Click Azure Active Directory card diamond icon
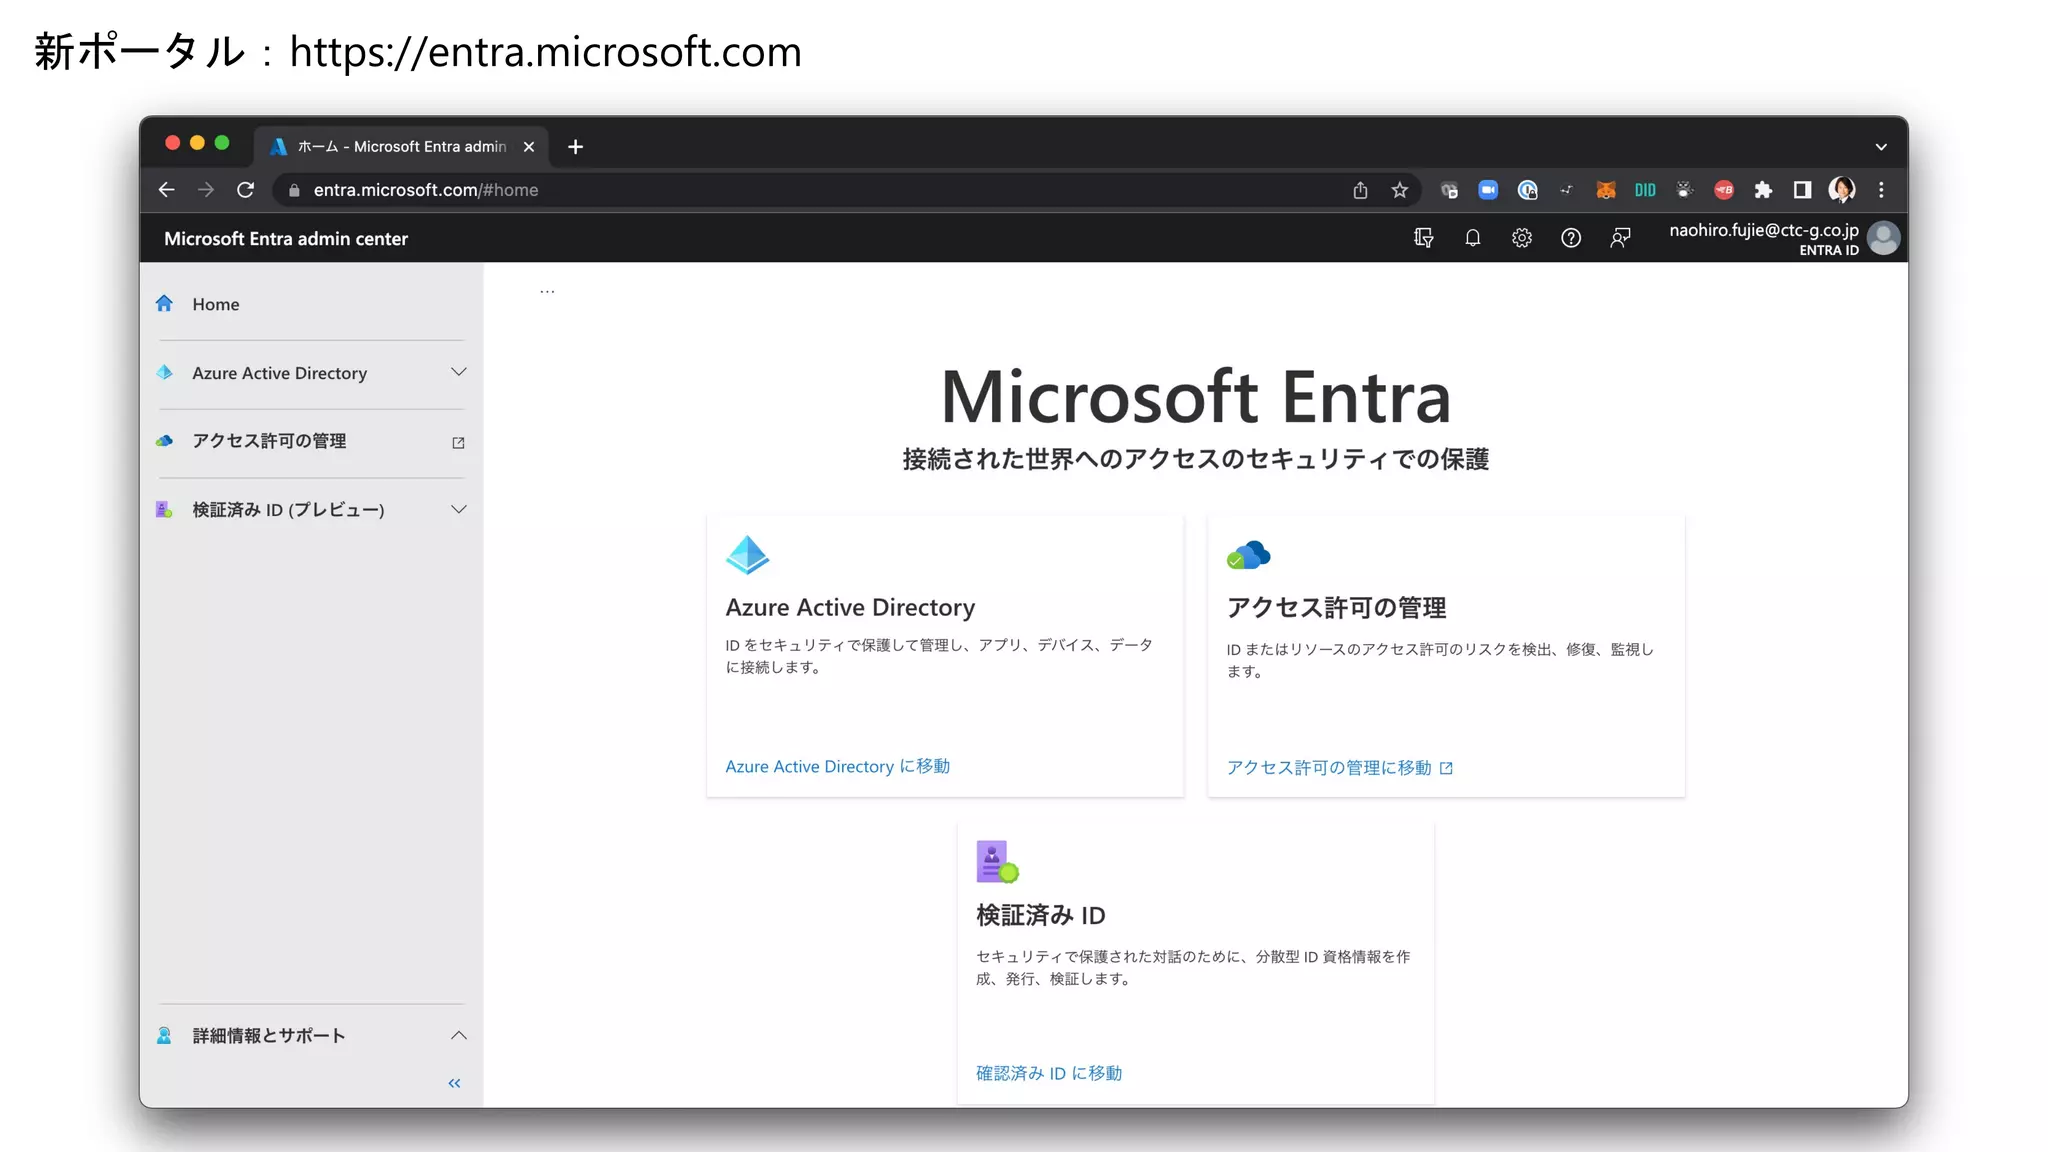2048x1152 pixels. point(748,555)
